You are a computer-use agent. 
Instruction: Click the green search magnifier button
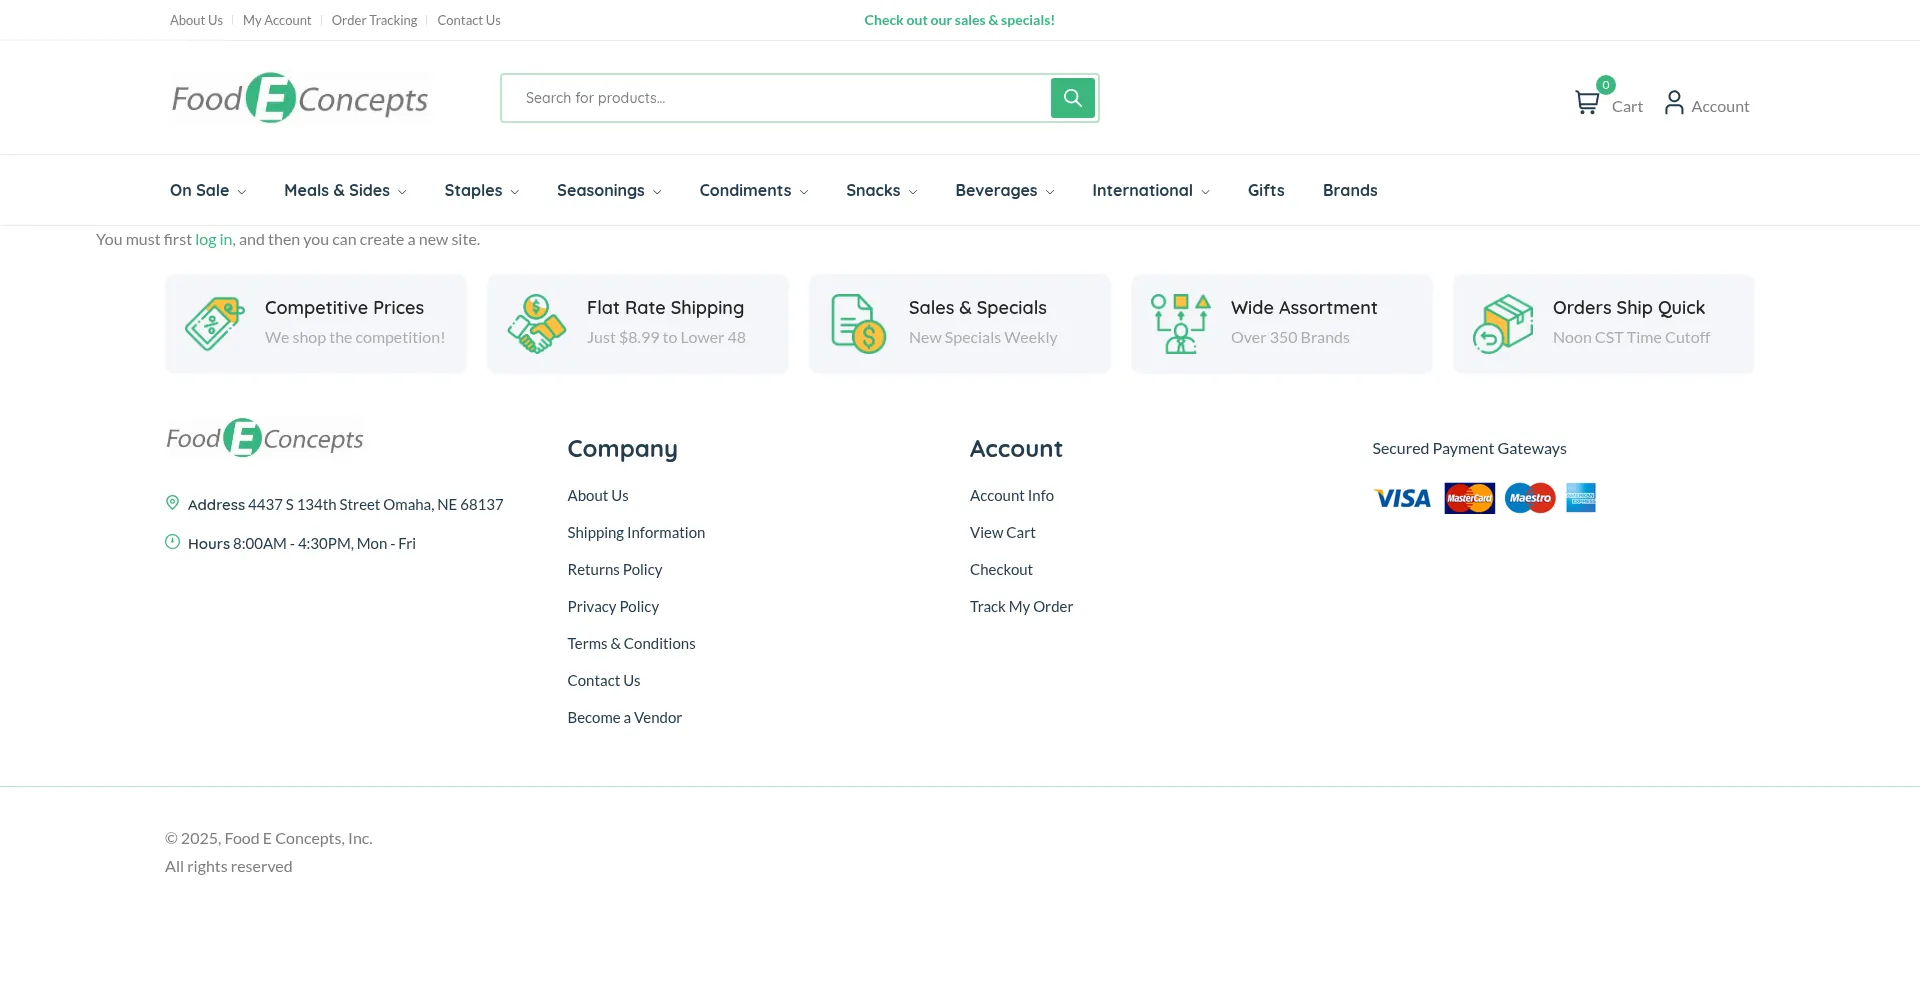1072,98
